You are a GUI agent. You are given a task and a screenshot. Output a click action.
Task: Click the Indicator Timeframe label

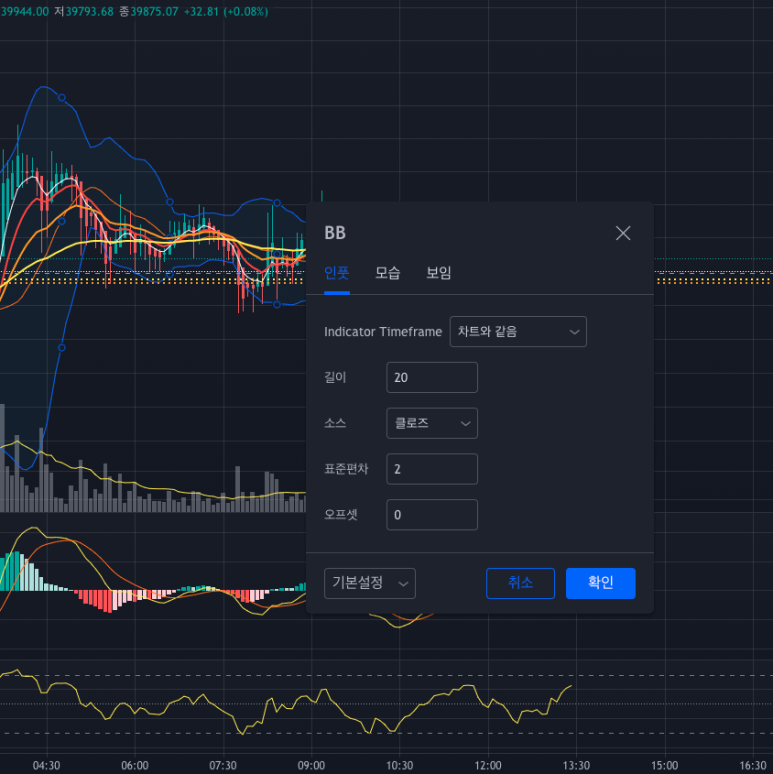click(383, 332)
